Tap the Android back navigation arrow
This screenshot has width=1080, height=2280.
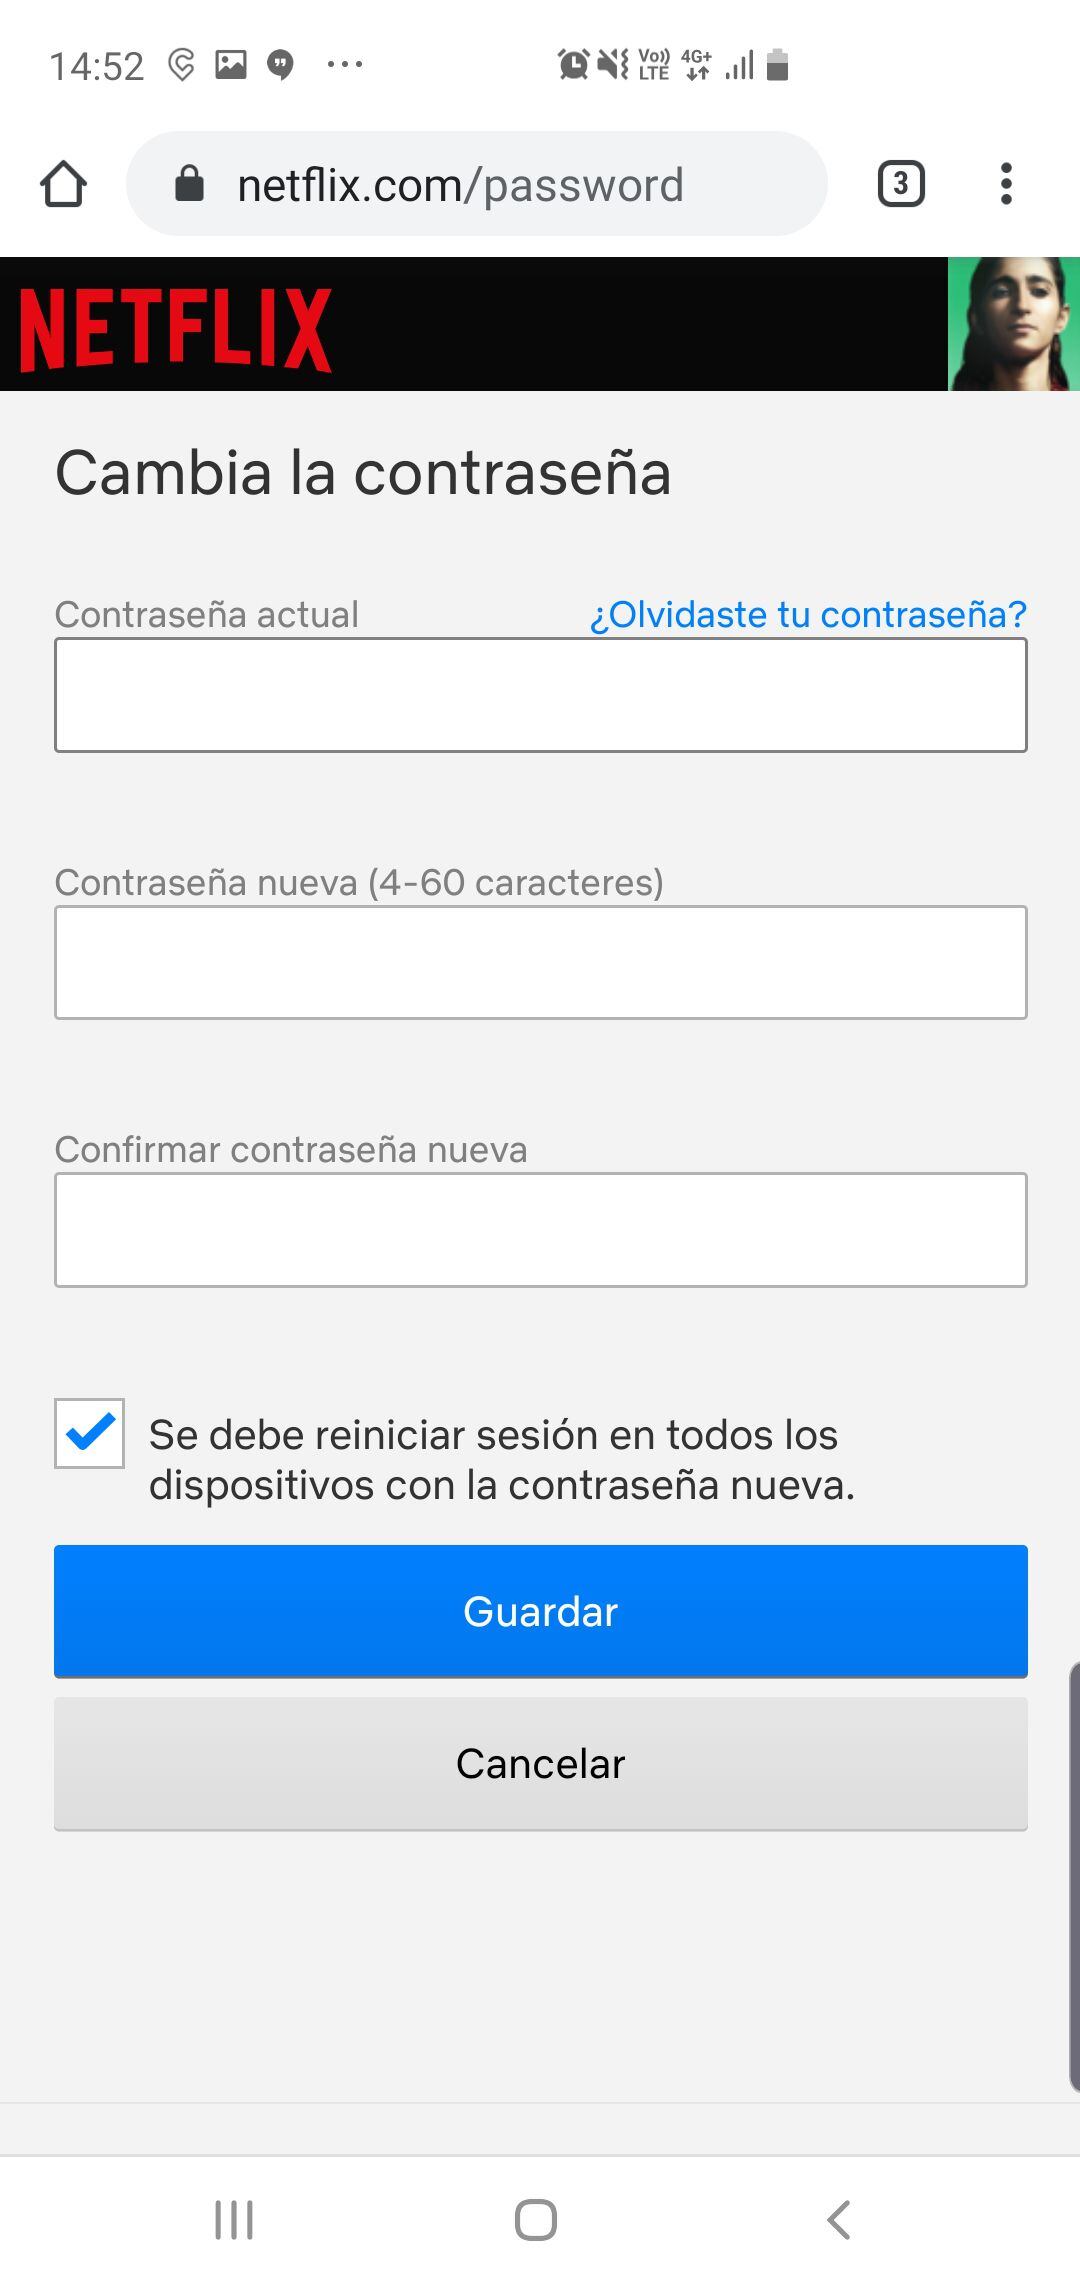coord(839,2219)
